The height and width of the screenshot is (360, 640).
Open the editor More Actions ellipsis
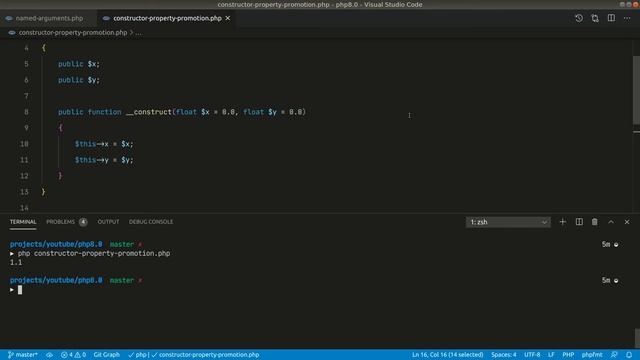[x=627, y=18]
